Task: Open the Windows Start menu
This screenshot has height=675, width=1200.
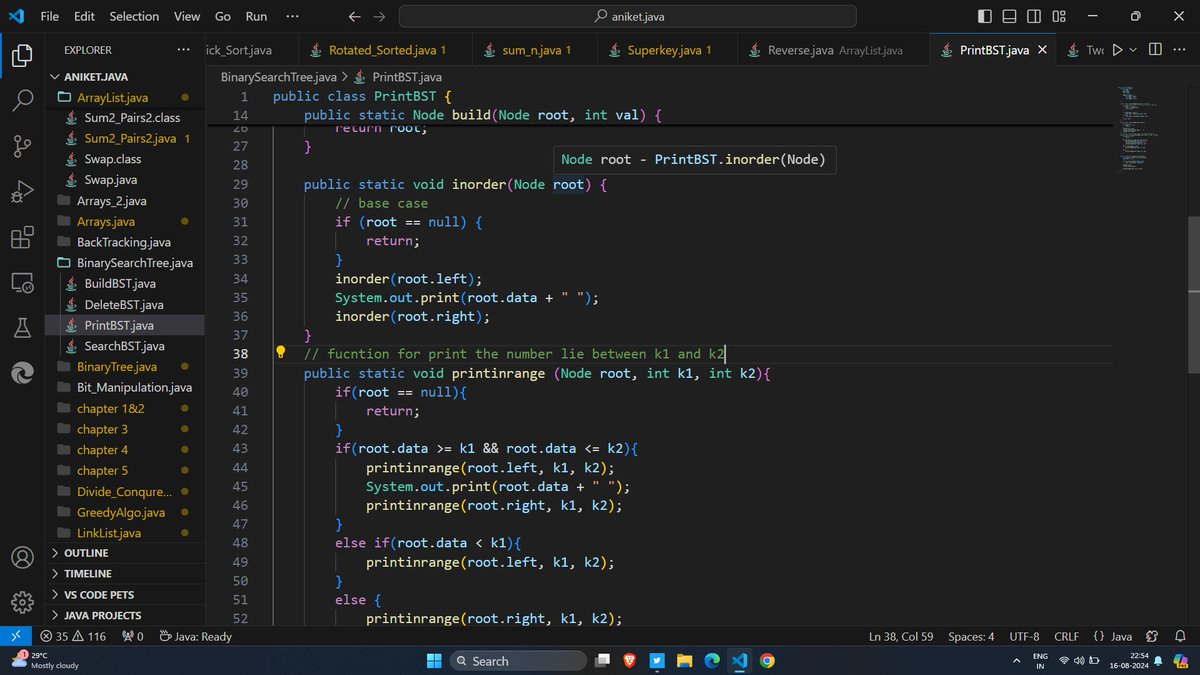Action: pos(434,660)
